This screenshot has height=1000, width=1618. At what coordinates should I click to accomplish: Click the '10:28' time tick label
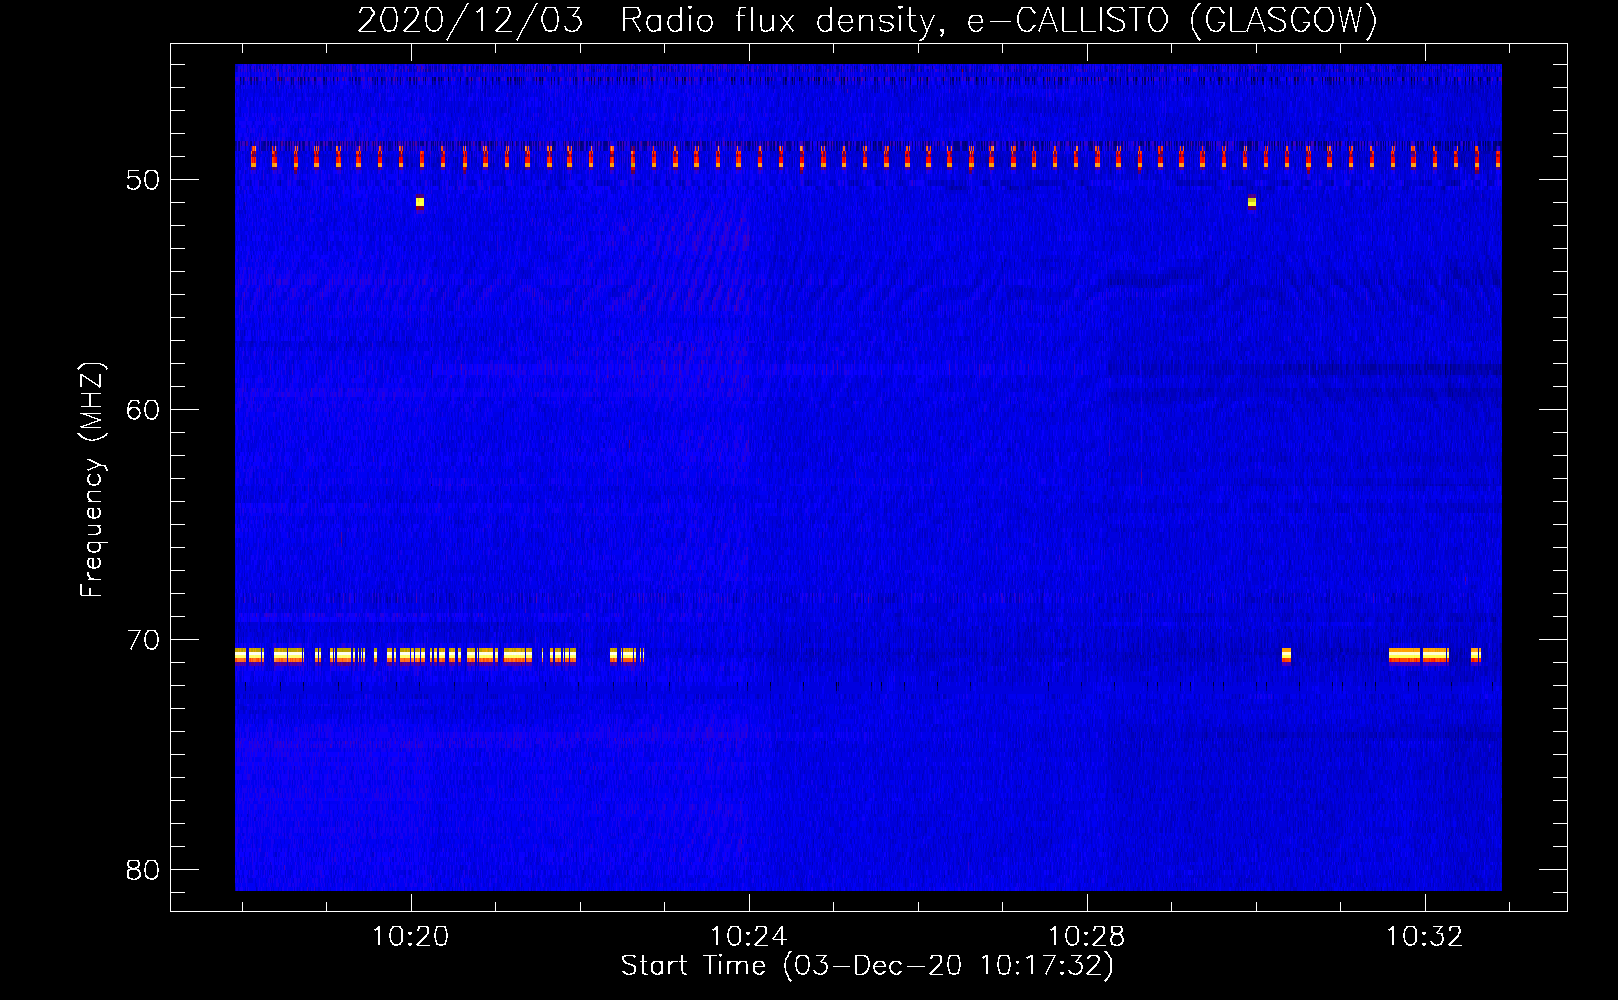pyautogui.click(x=1086, y=936)
